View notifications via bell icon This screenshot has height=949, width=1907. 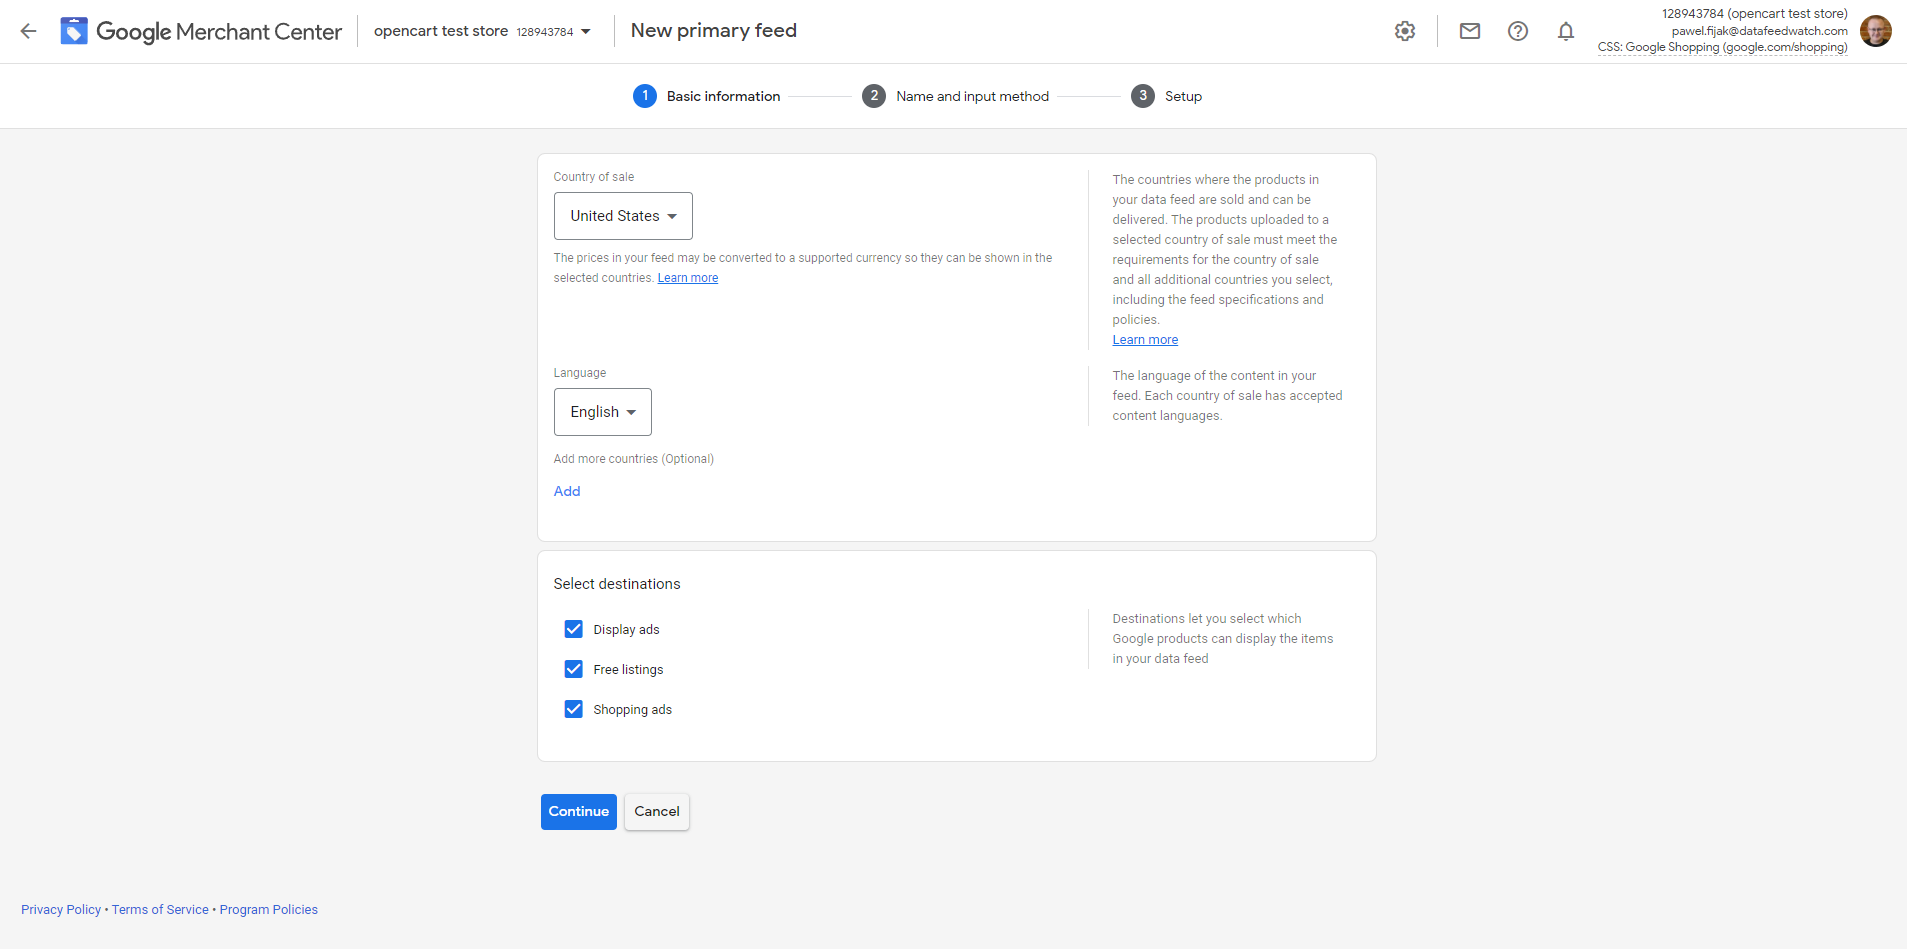(1565, 31)
